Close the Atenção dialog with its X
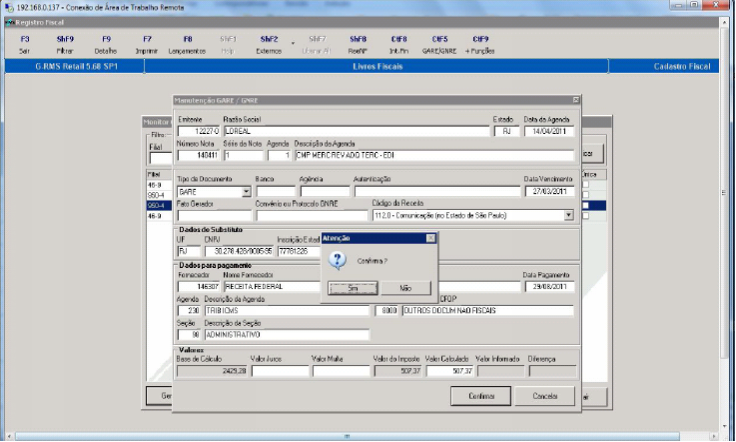This screenshot has height=442, width=736. pyautogui.click(x=430, y=238)
